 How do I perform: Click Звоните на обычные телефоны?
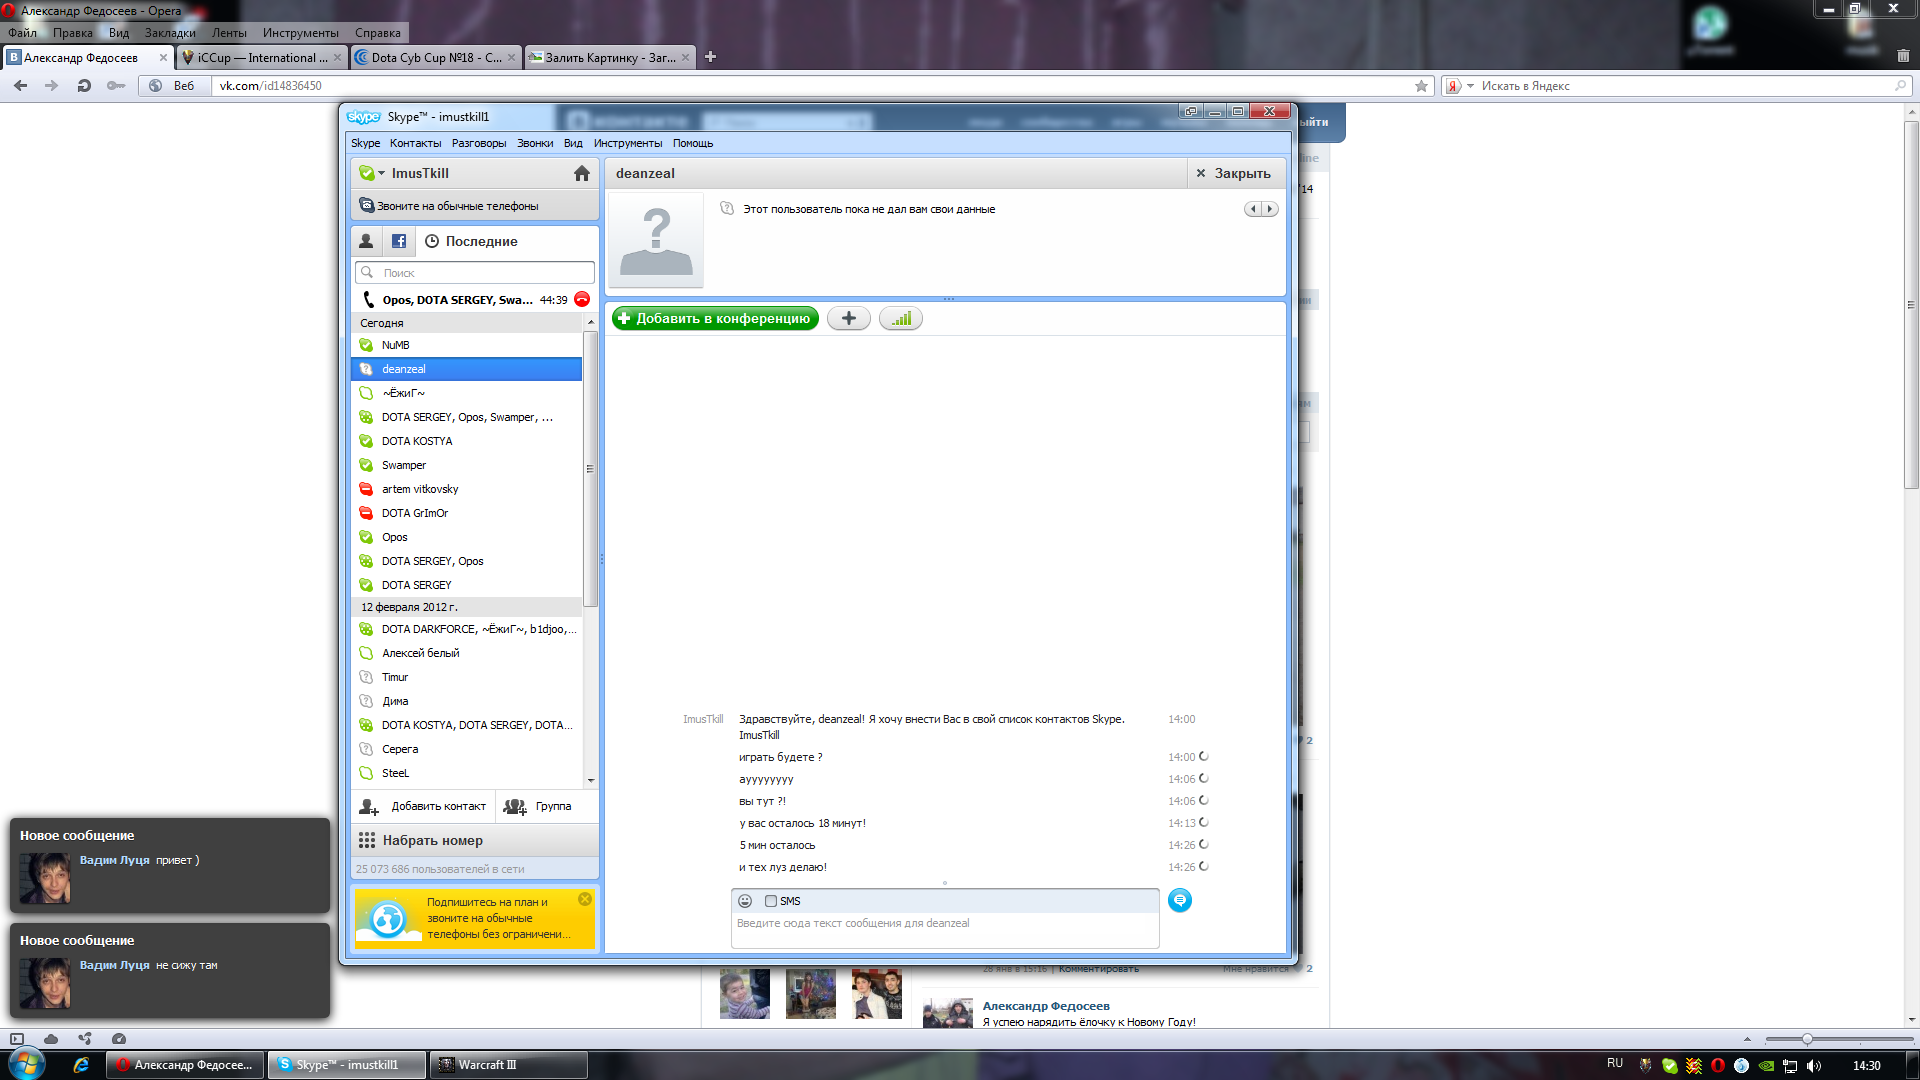click(475, 206)
